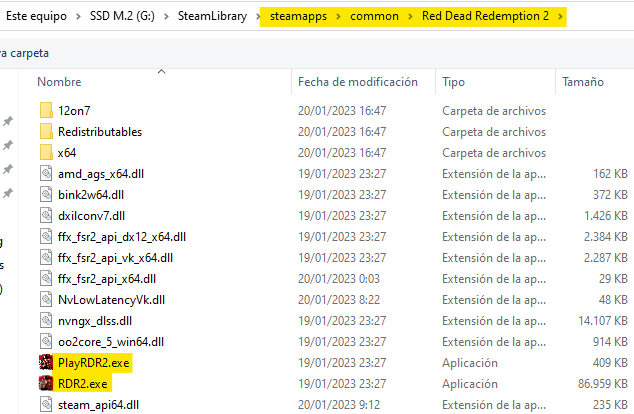Sort files by Nombre column
This screenshot has width=634, height=414.
pos(59,82)
